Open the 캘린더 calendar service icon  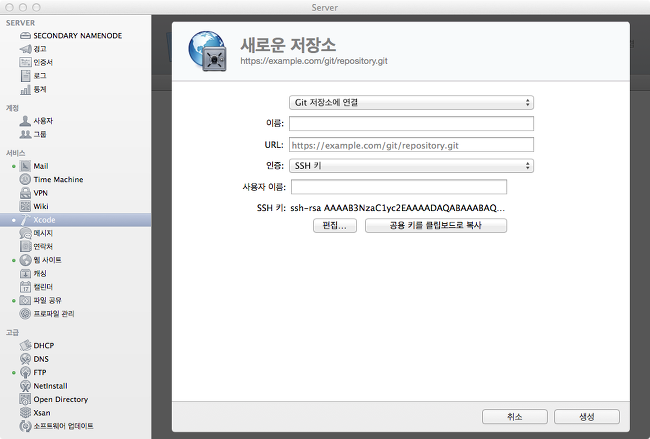pos(25,287)
